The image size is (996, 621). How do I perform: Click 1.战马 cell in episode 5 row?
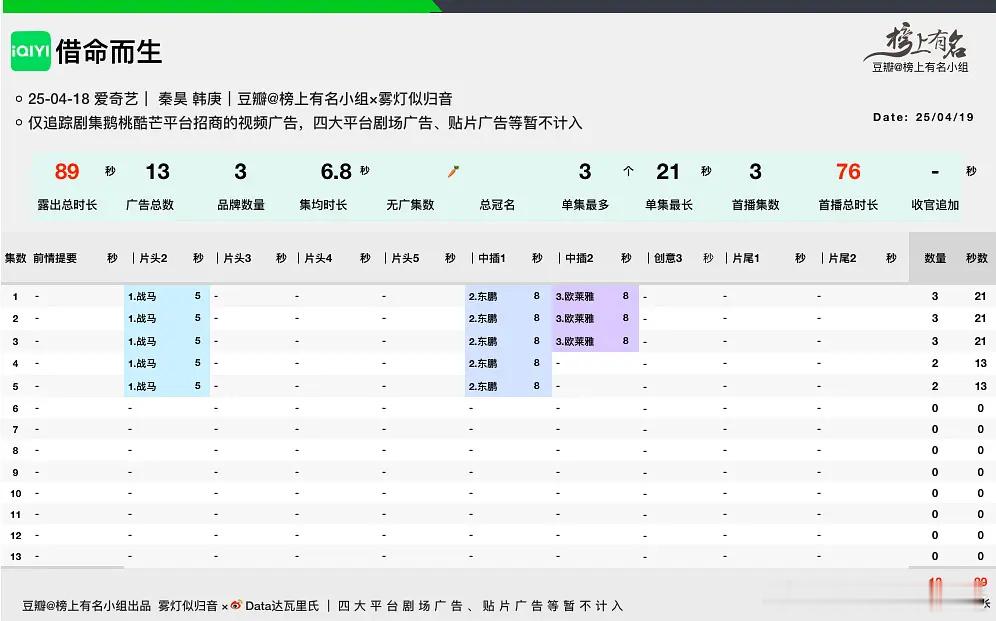142,386
